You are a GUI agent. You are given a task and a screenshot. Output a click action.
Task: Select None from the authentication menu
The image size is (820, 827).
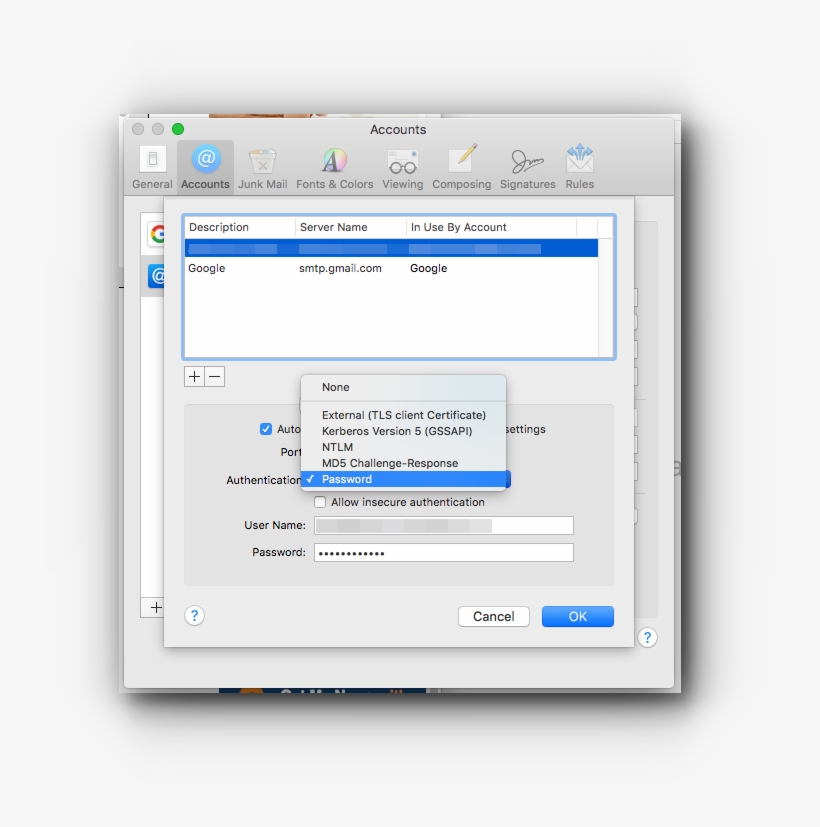coord(335,387)
